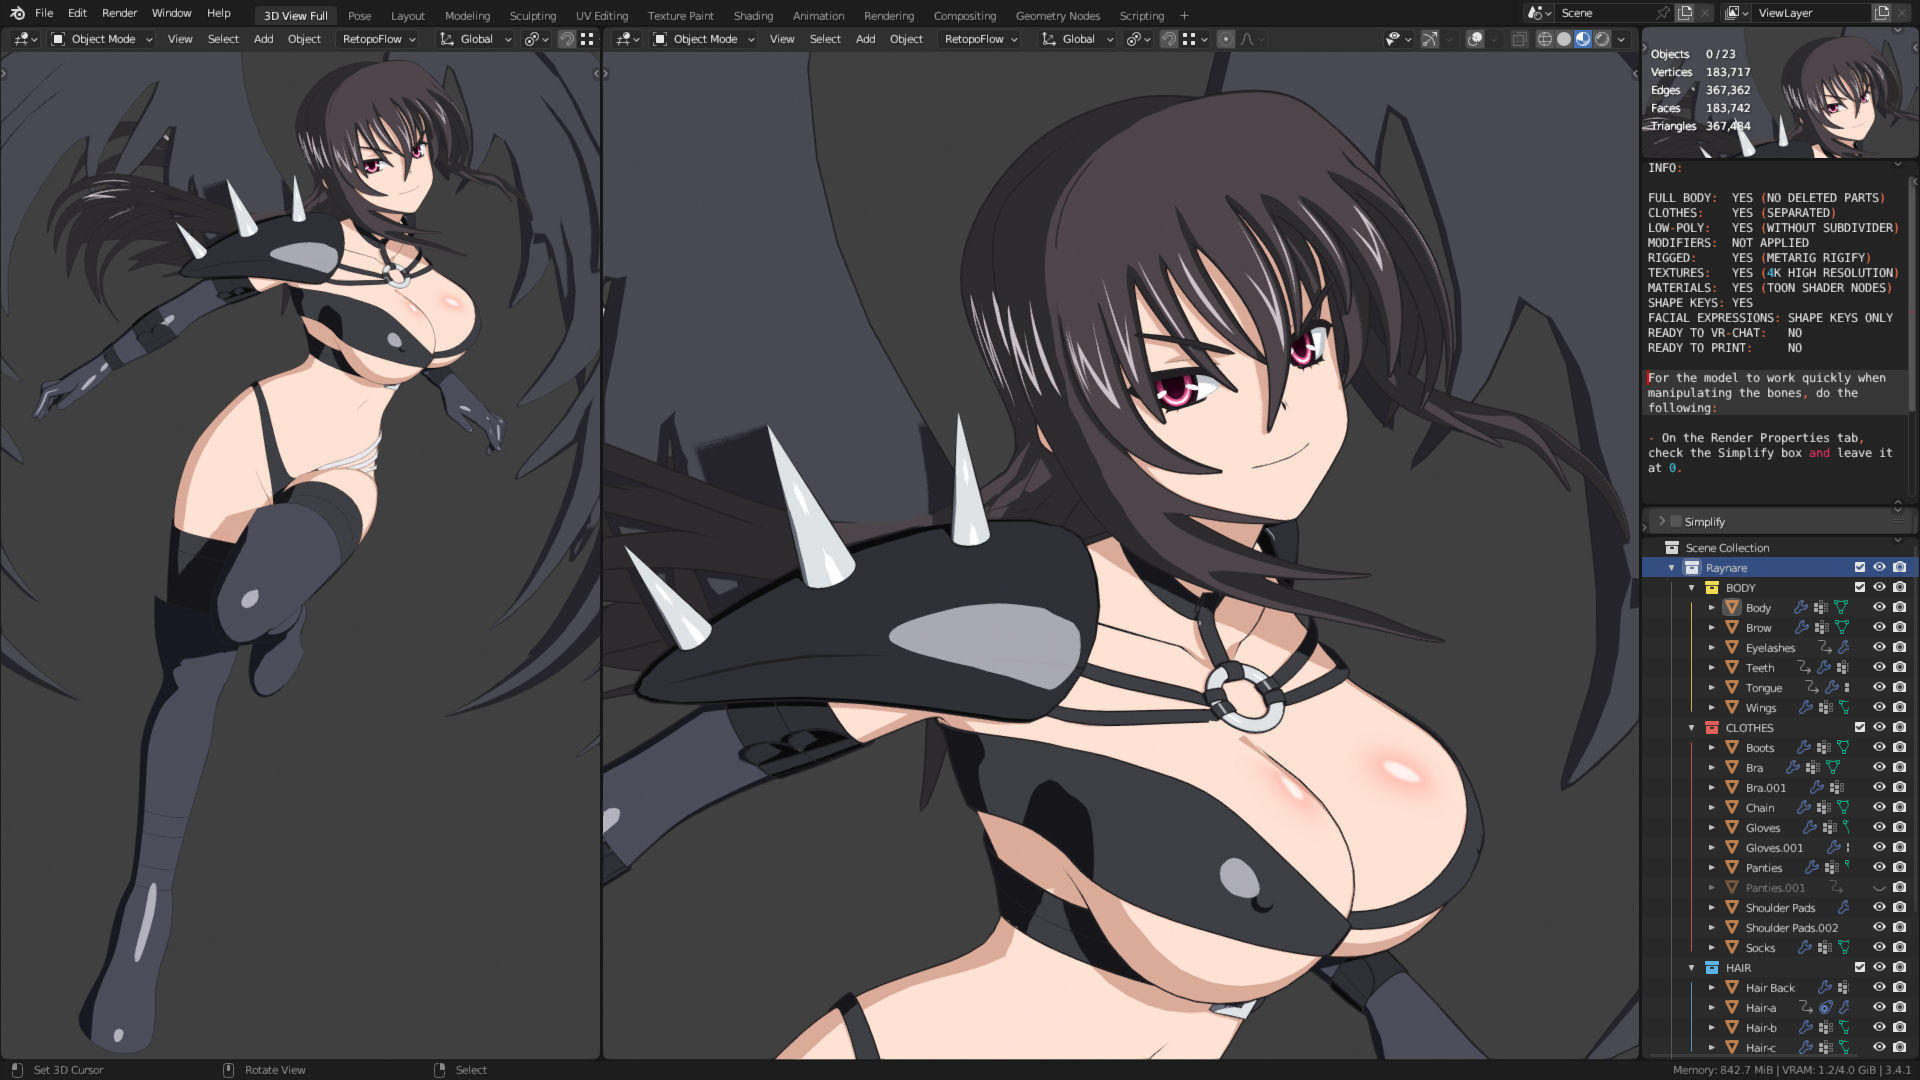Viewport: 1920px width, 1080px height.
Task: Open the left viewport Global orientation dropdown
Action: pos(476,39)
